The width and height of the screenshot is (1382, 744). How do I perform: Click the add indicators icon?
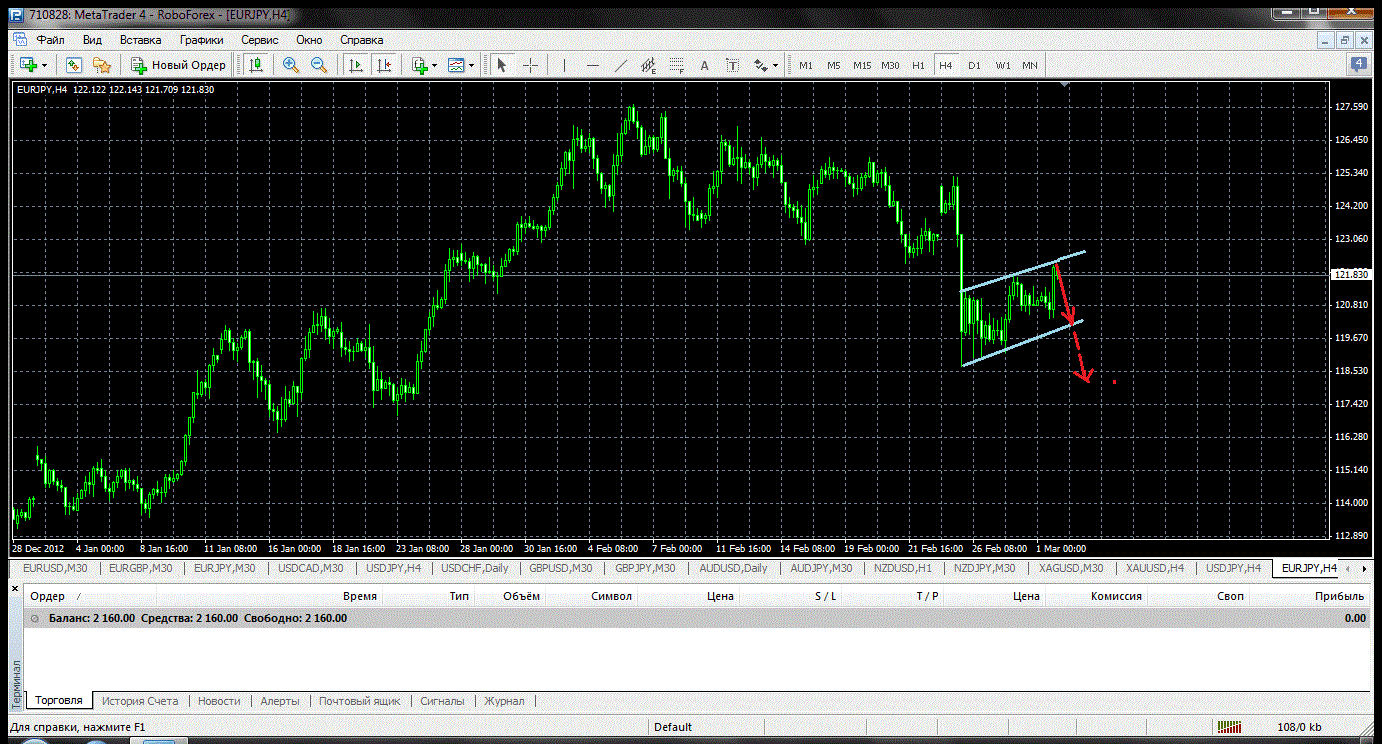pyautogui.click(x=420, y=65)
